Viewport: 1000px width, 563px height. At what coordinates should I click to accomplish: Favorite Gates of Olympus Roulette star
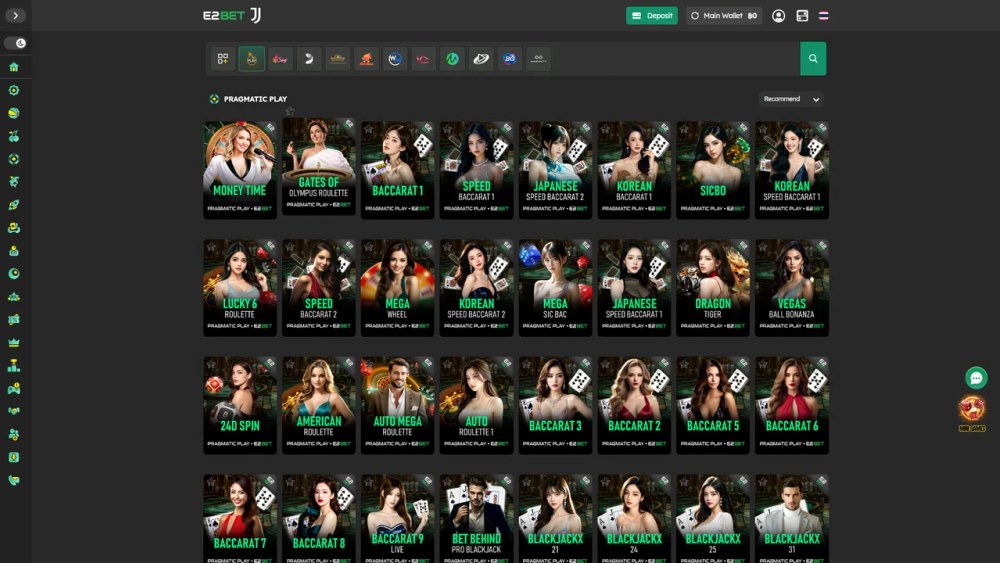coord(290,111)
